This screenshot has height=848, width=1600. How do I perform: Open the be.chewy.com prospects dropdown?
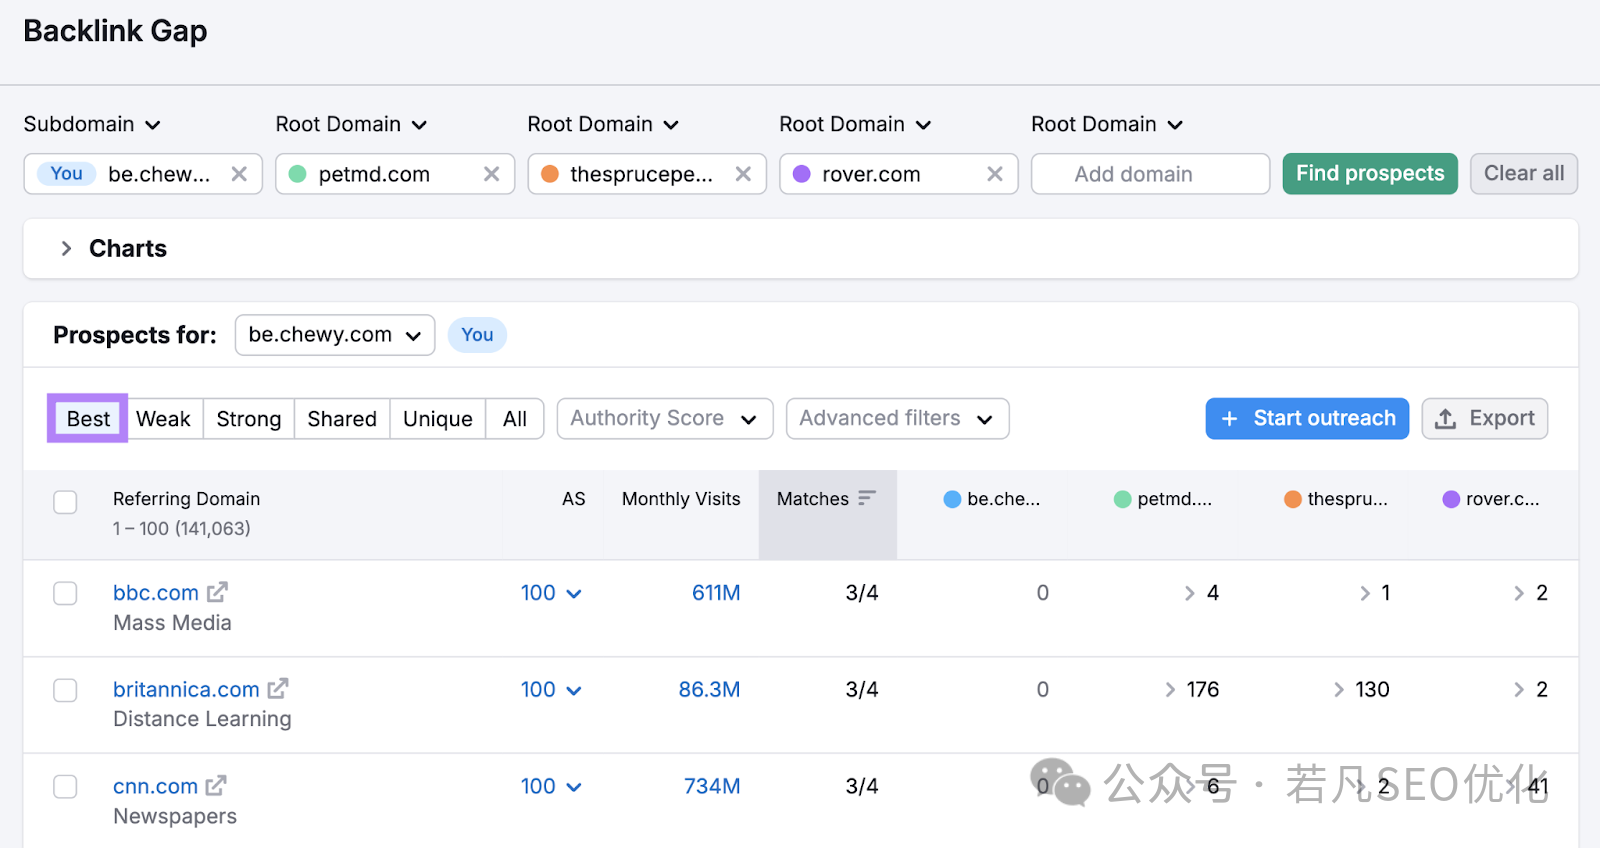pos(335,335)
